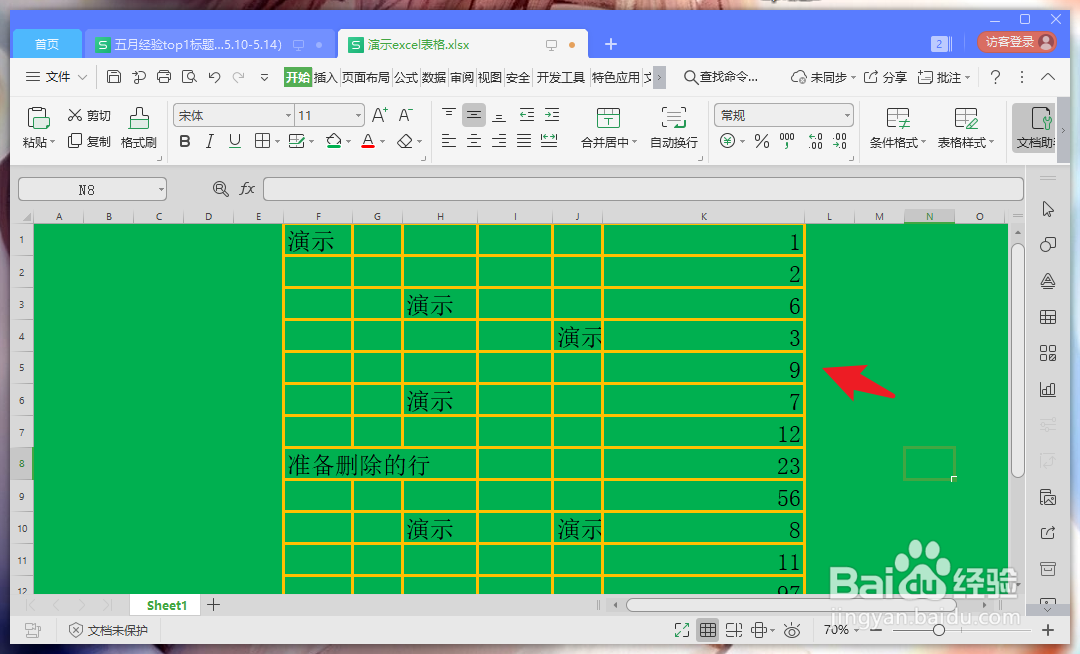Click the insert function fx icon
The width and height of the screenshot is (1080, 654).
[247, 189]
